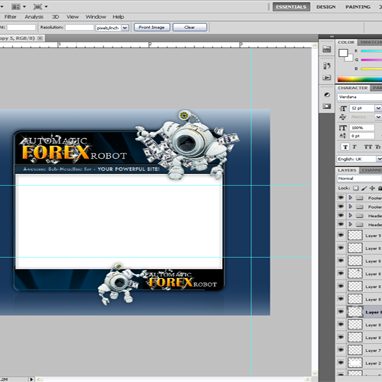Lock image pixels with the brush lock icon

pos(364,188)
